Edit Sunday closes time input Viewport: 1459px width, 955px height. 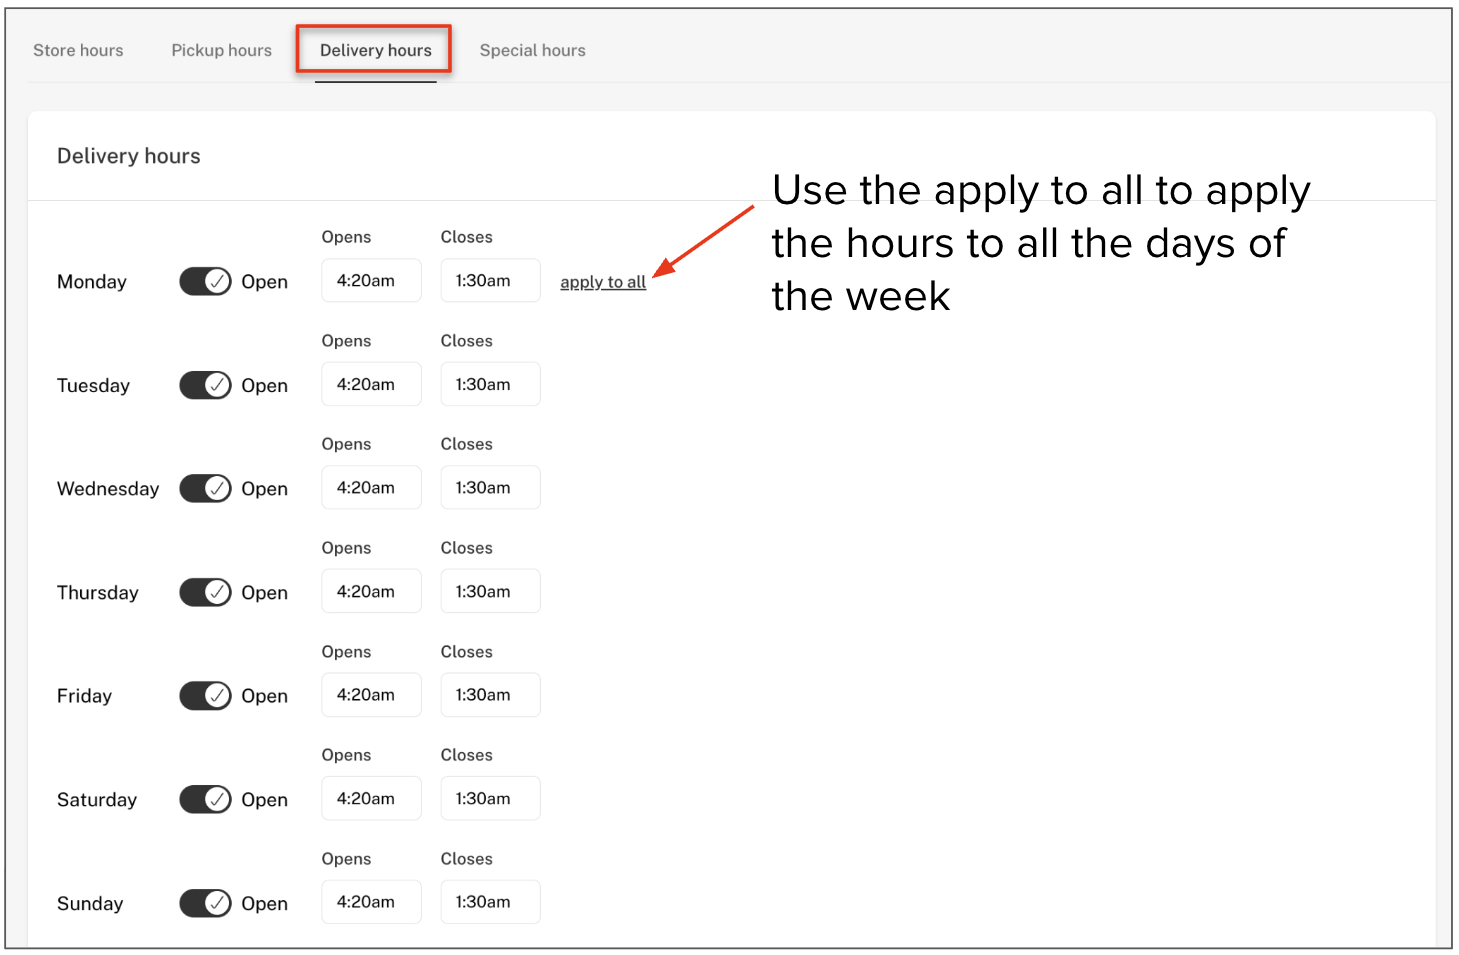point(490,902)
